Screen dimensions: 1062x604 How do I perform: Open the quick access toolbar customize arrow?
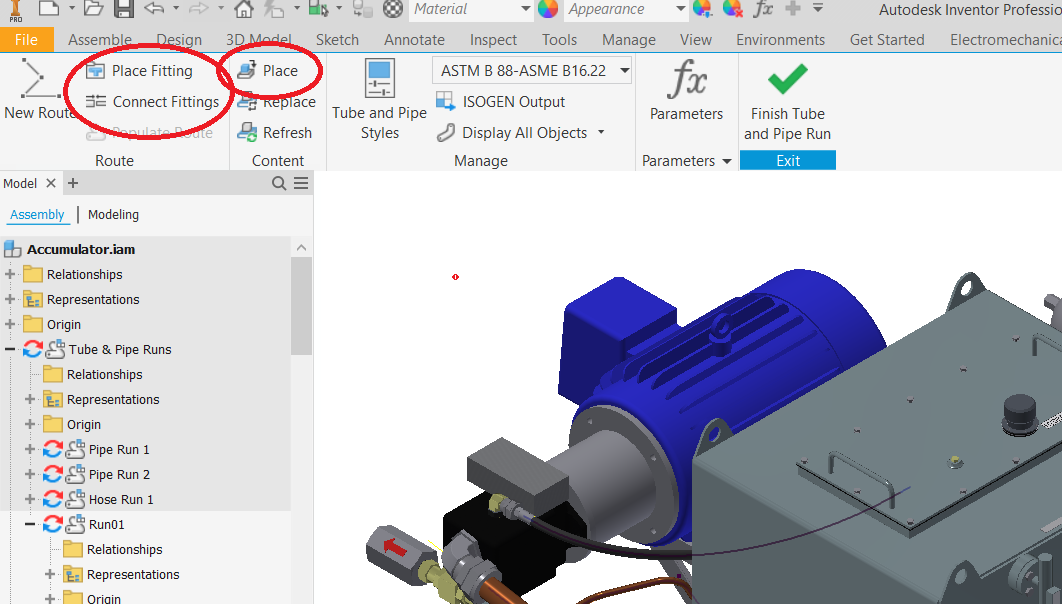[818, 8]
